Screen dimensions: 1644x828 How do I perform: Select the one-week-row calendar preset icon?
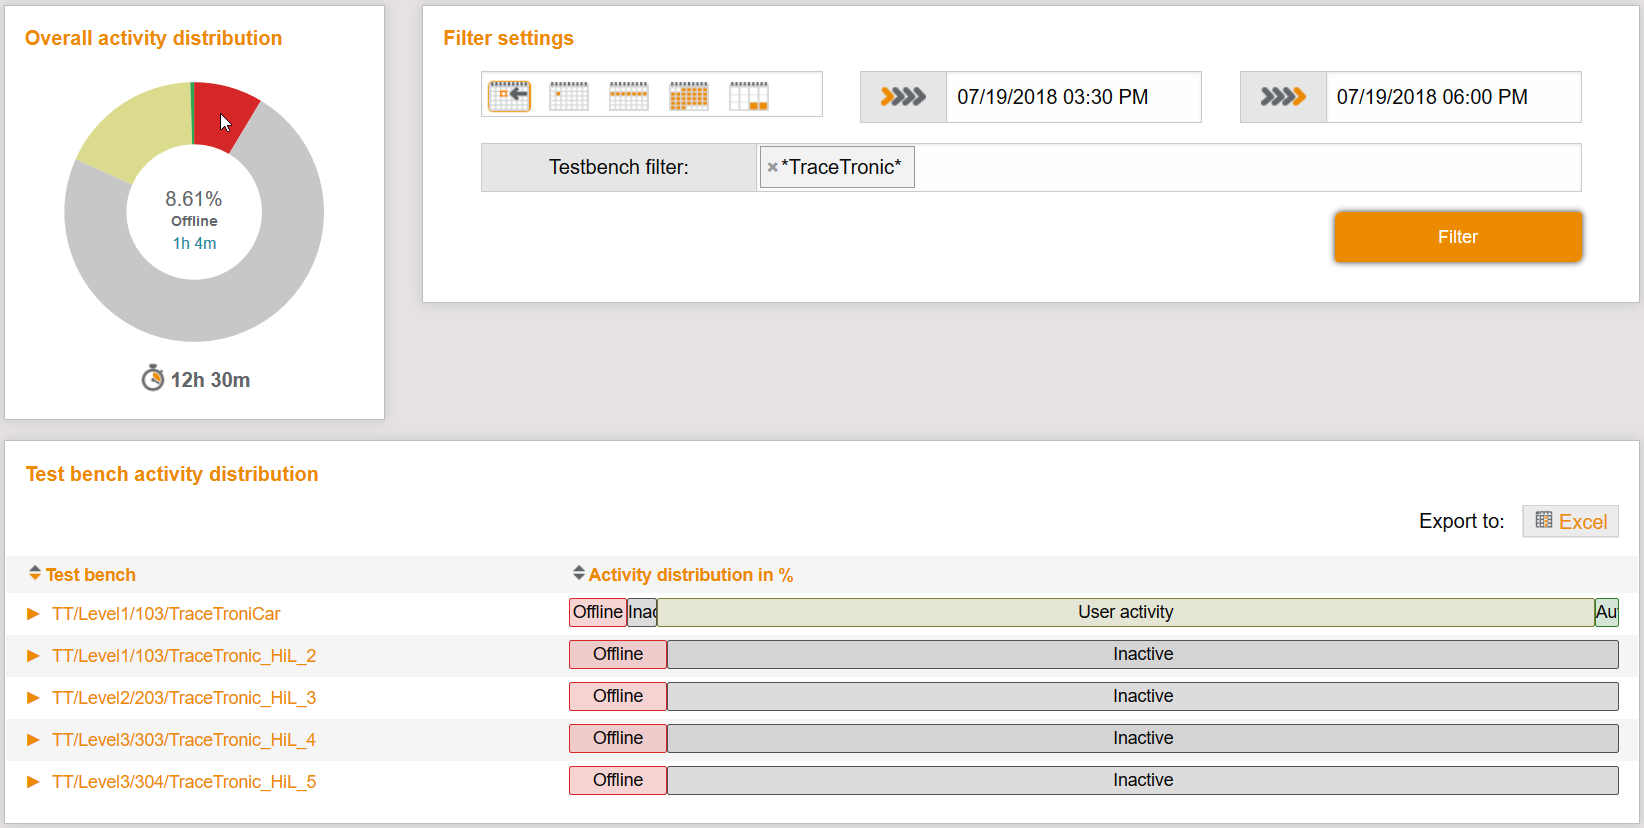click(x=629, y=97)
